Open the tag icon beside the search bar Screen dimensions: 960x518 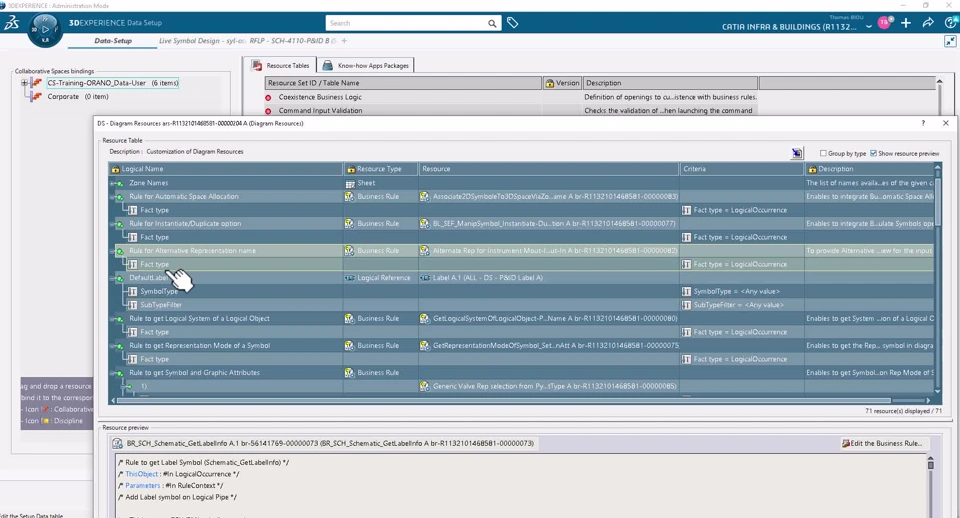point(512,23)
